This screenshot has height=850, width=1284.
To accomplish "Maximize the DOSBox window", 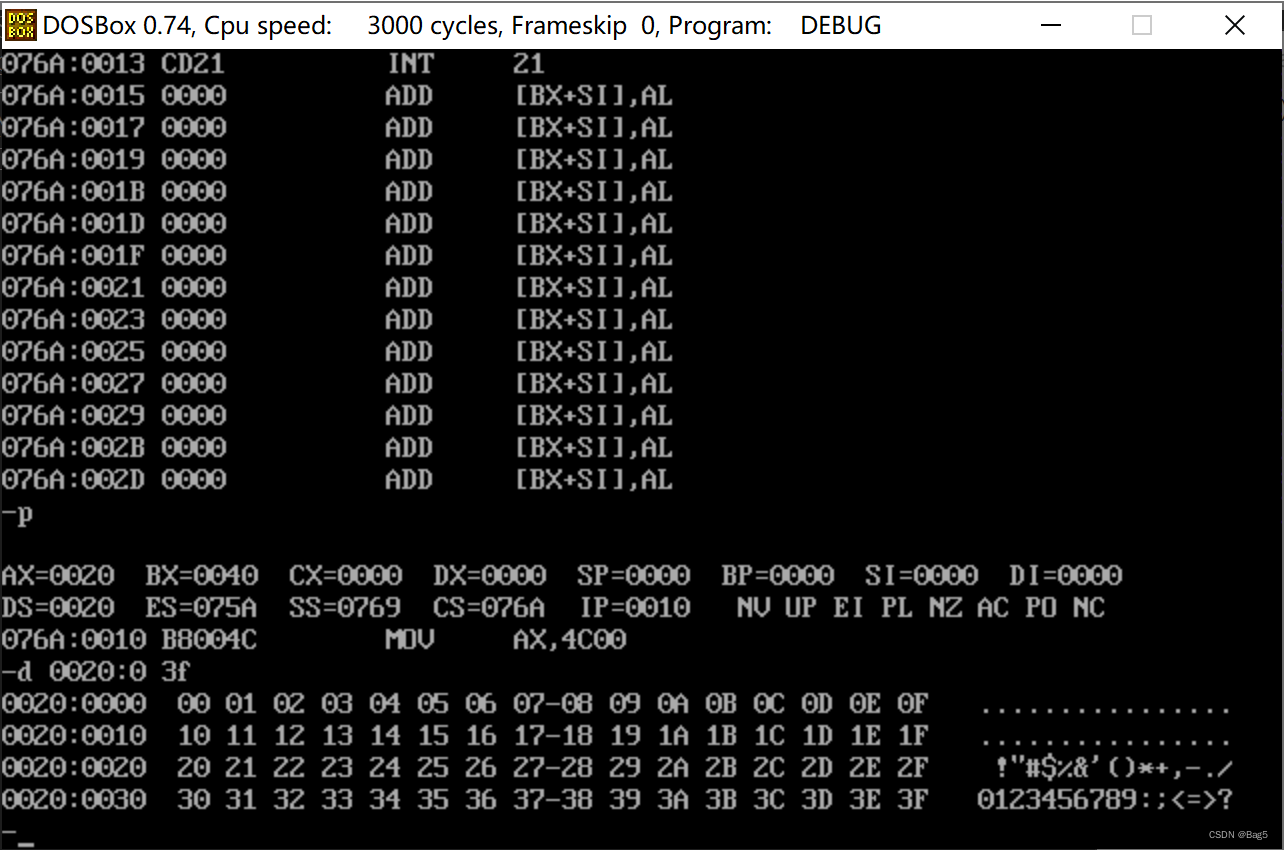I will click(x=1141, y=25).
